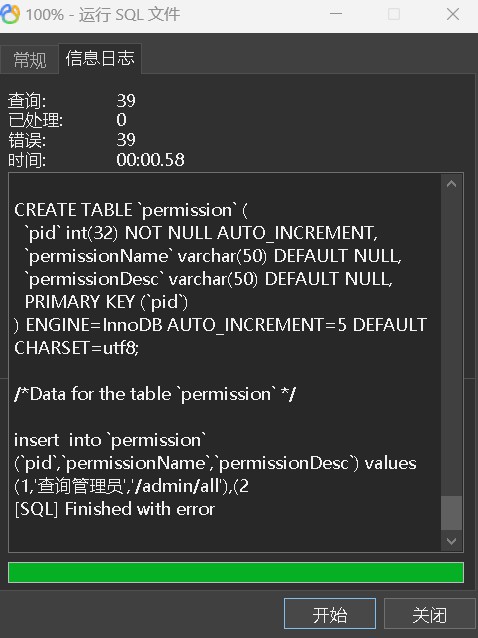This screenshot has height=638, width=478.
Task: Click the greyed-out maximize window icon
Action: point(394,14)
